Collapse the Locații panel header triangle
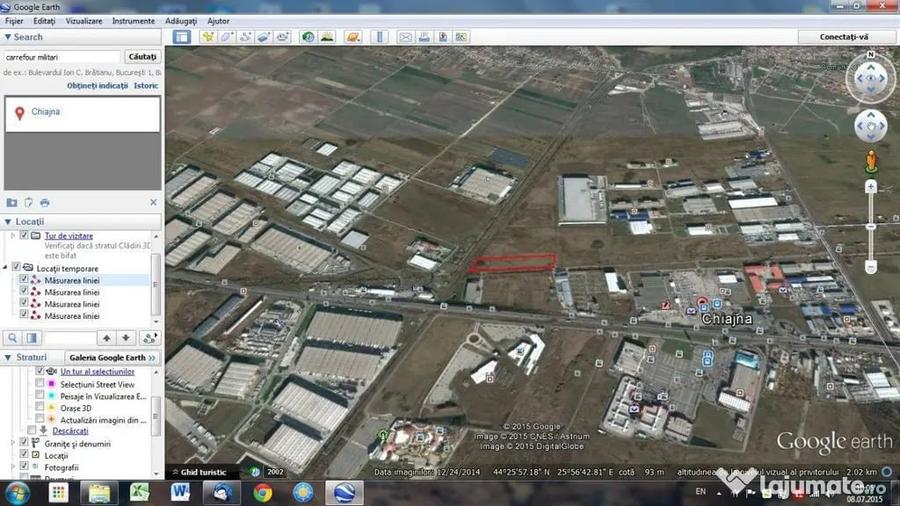 tap(7, 221)
